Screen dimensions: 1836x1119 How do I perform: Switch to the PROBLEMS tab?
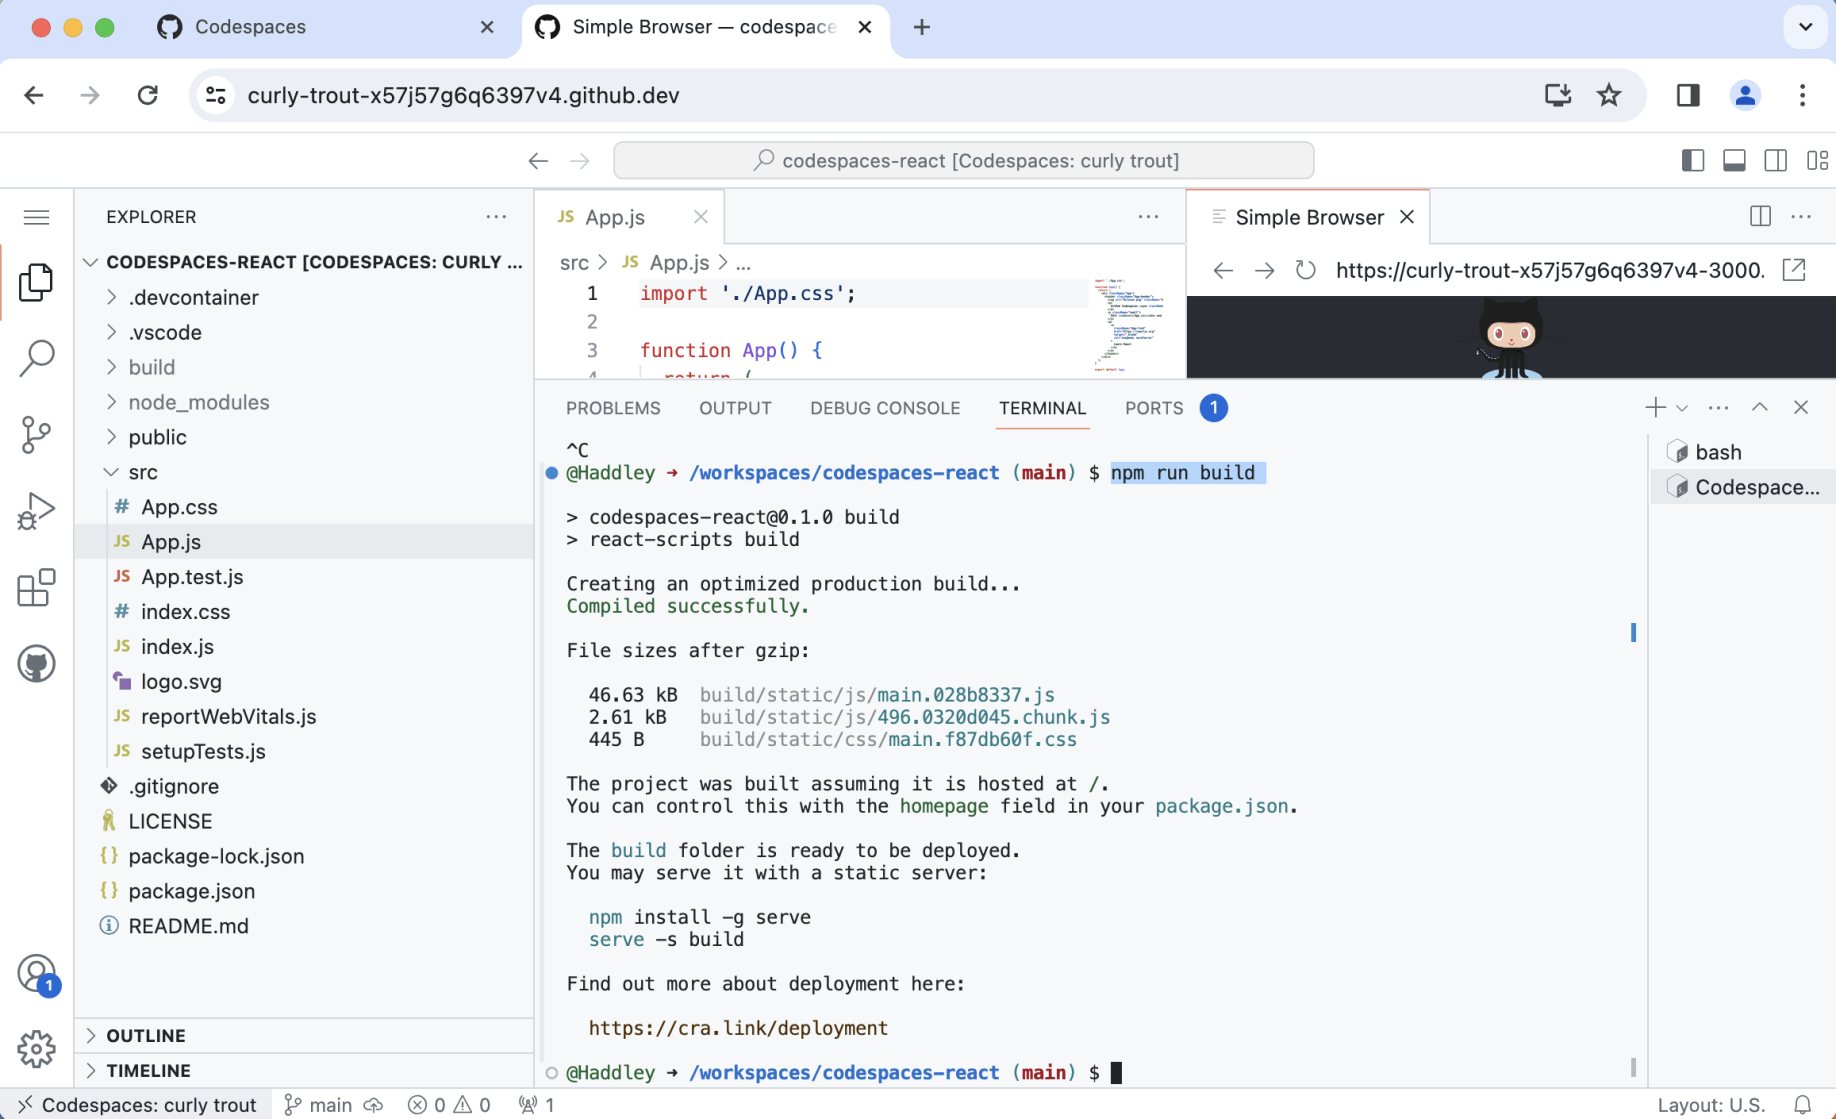click(x=613, y=408)
